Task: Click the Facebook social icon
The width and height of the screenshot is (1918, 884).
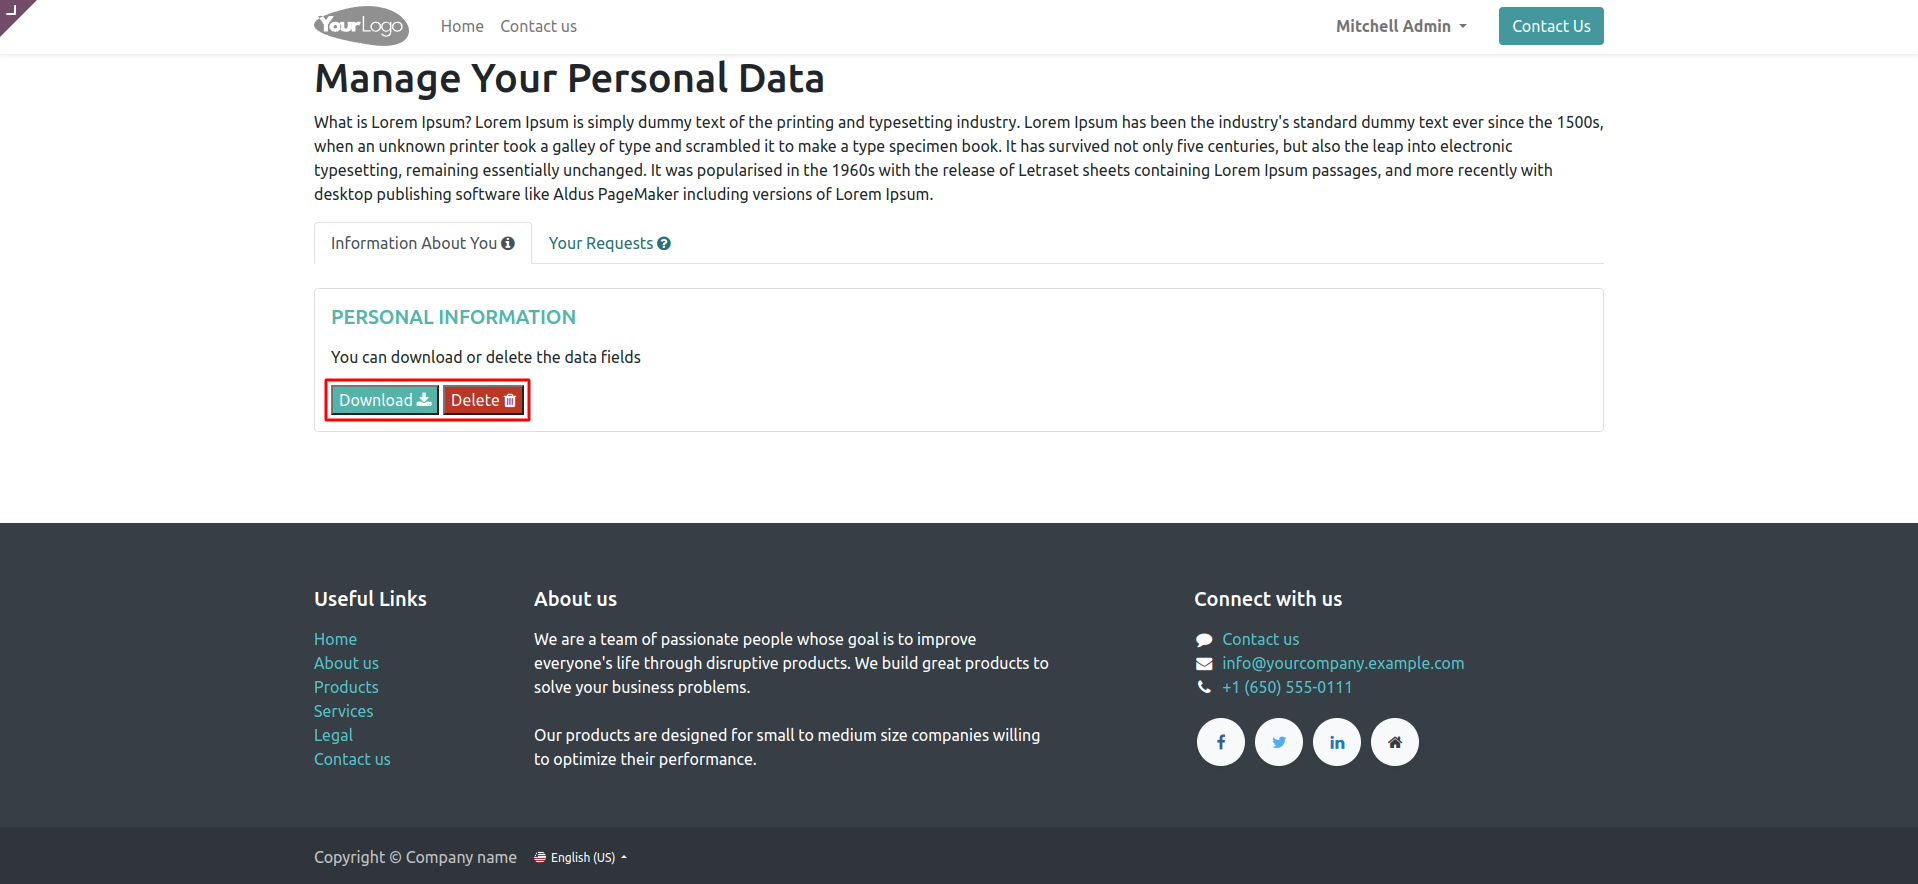Action: [1220, 742]
